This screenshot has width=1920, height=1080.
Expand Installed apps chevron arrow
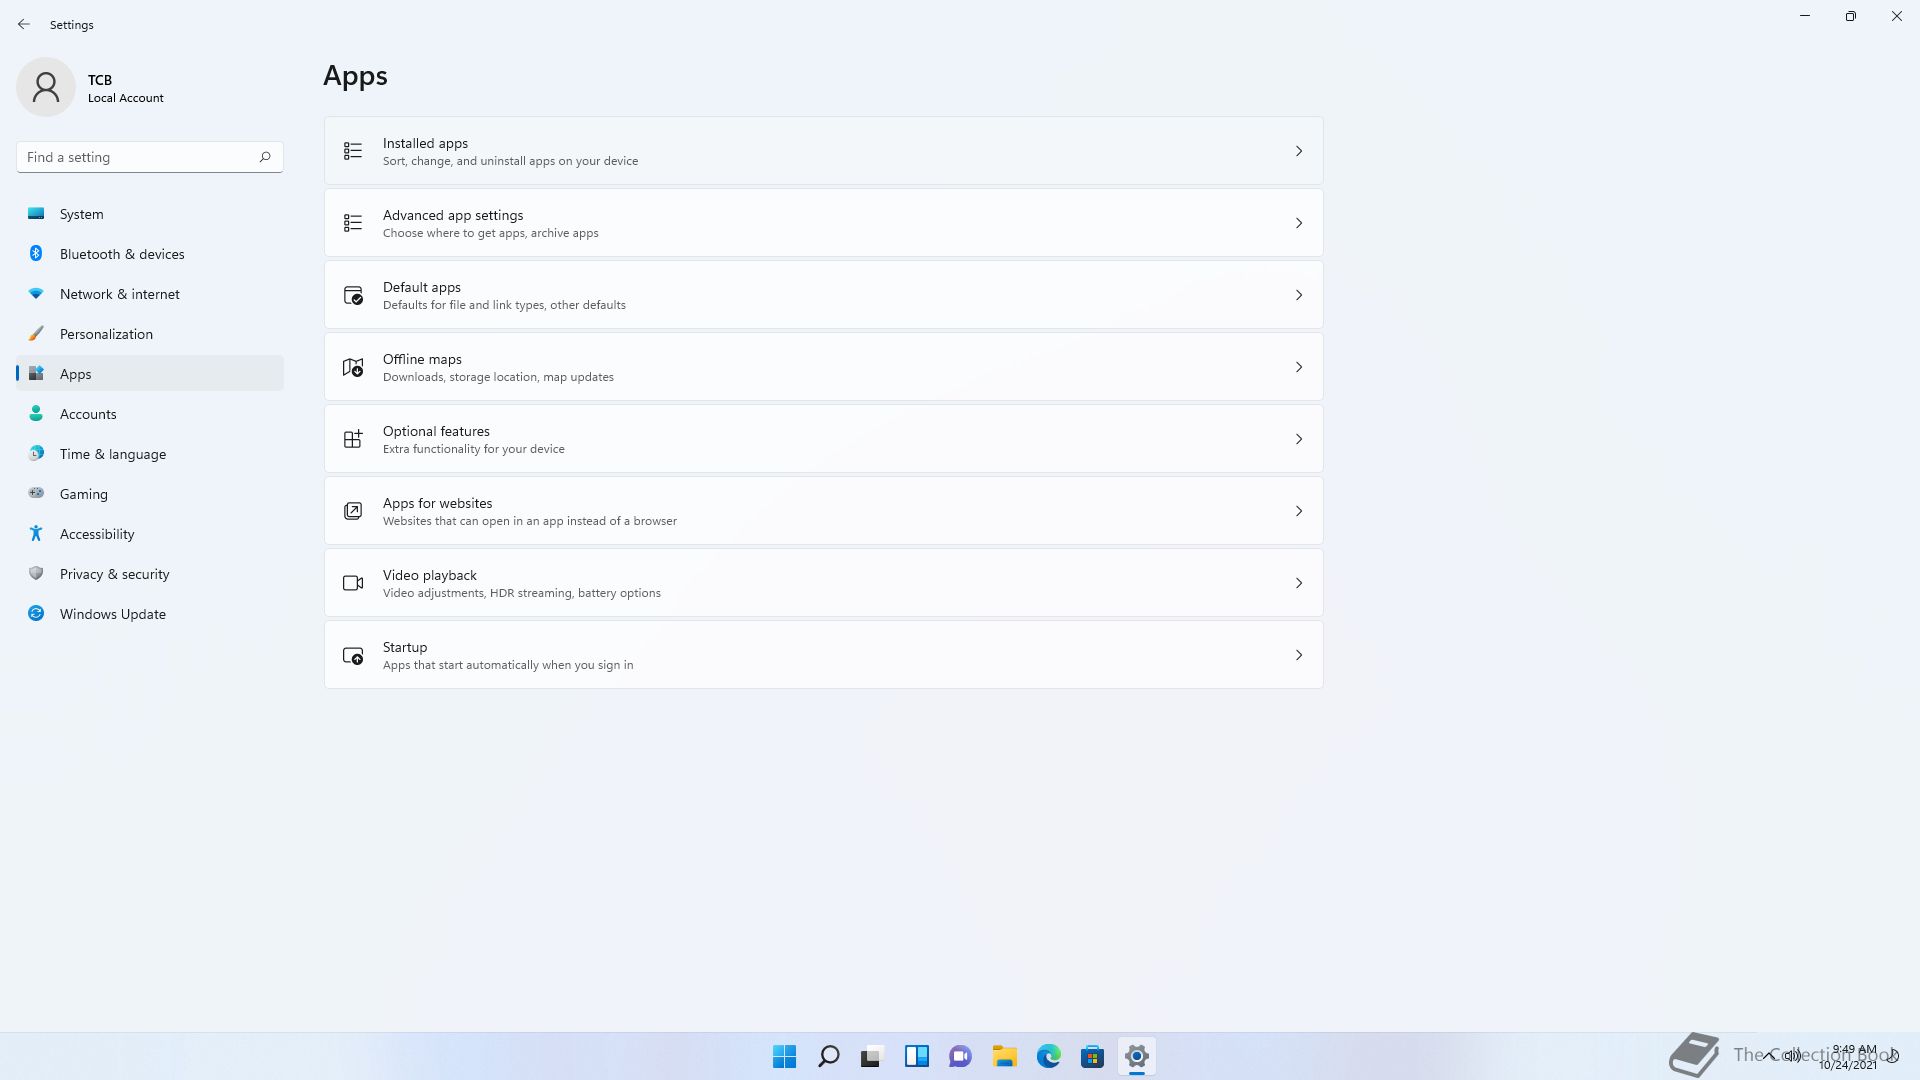point(1299,151)
